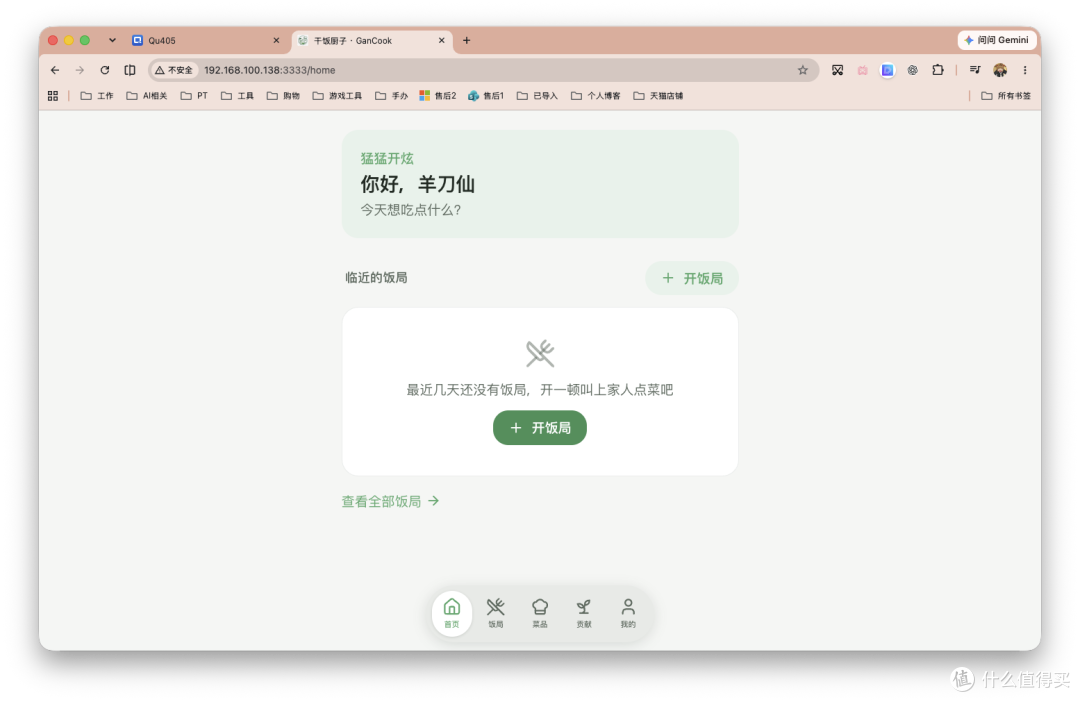Click the browser forward arrow
Screen dimensions: 1080x702
pos(80,70)
